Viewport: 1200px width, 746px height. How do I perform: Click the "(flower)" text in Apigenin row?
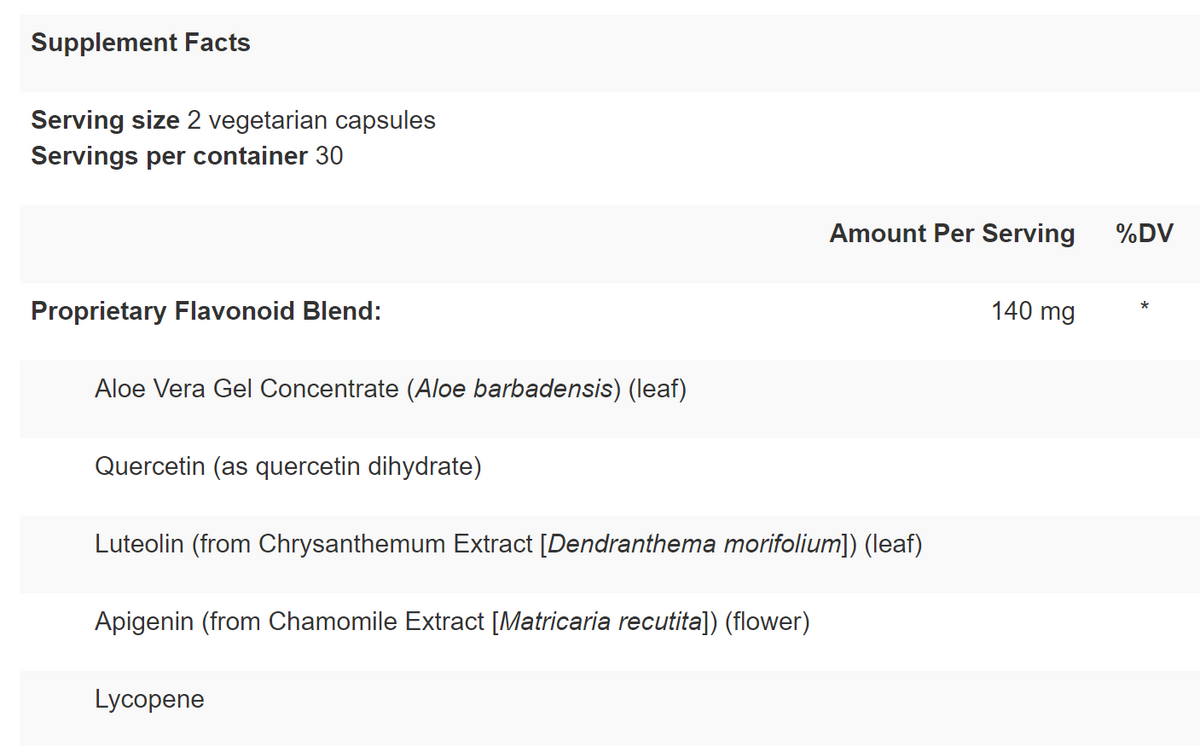click(767, 621)
